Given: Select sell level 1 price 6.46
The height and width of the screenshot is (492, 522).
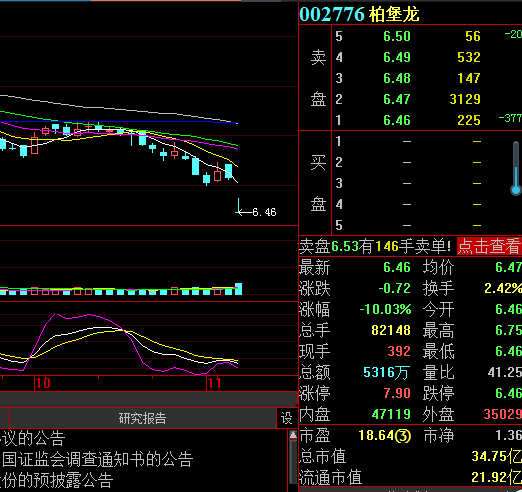Looking at the screenshot, I should pos(397,120).
